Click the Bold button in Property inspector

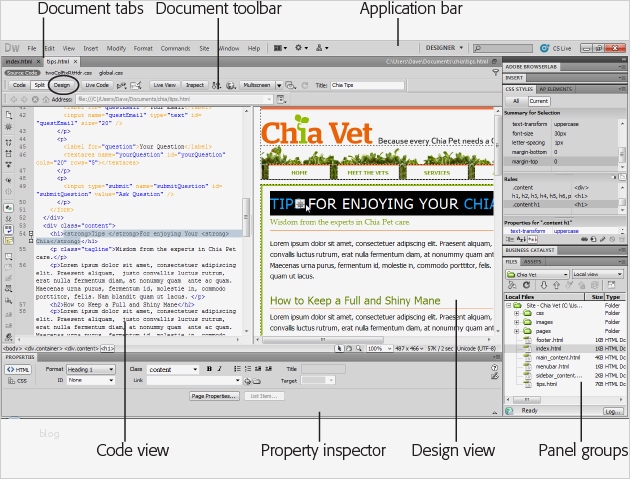tap(209, 369)
